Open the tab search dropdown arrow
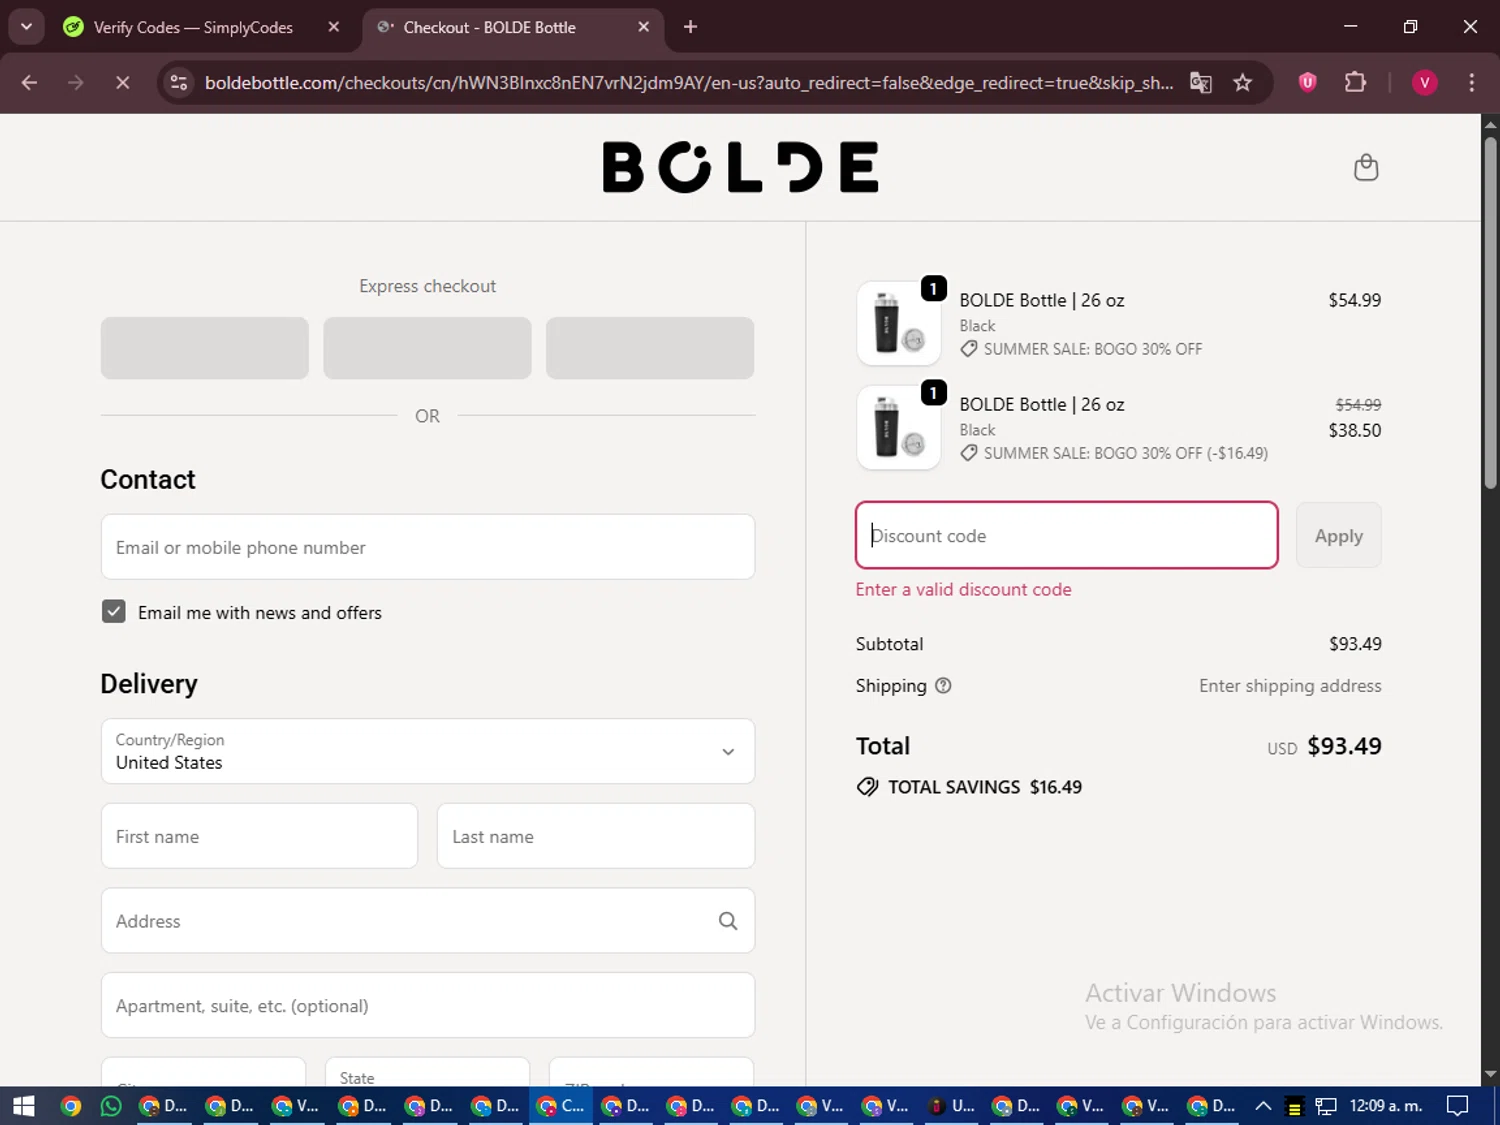 (26, 27)
